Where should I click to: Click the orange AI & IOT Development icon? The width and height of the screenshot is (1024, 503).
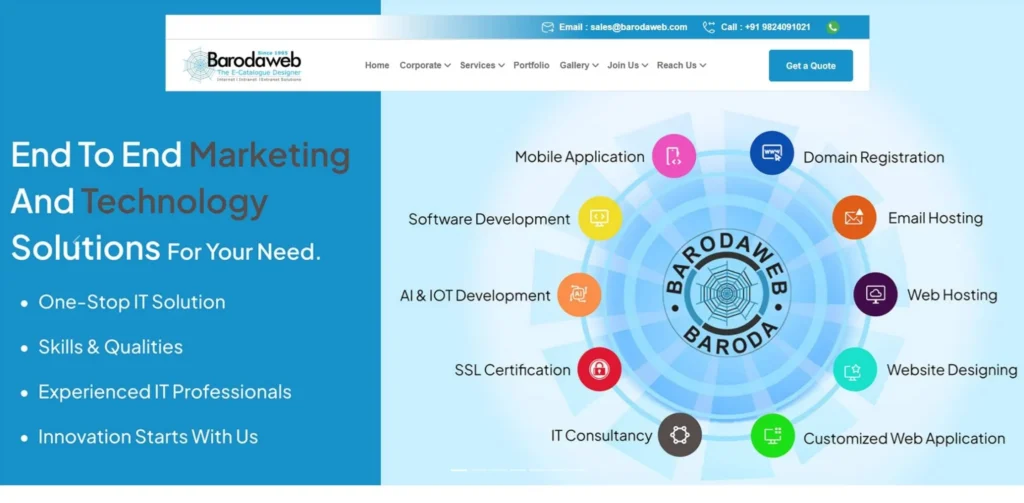pyautogui.click(x=578, y=295)
